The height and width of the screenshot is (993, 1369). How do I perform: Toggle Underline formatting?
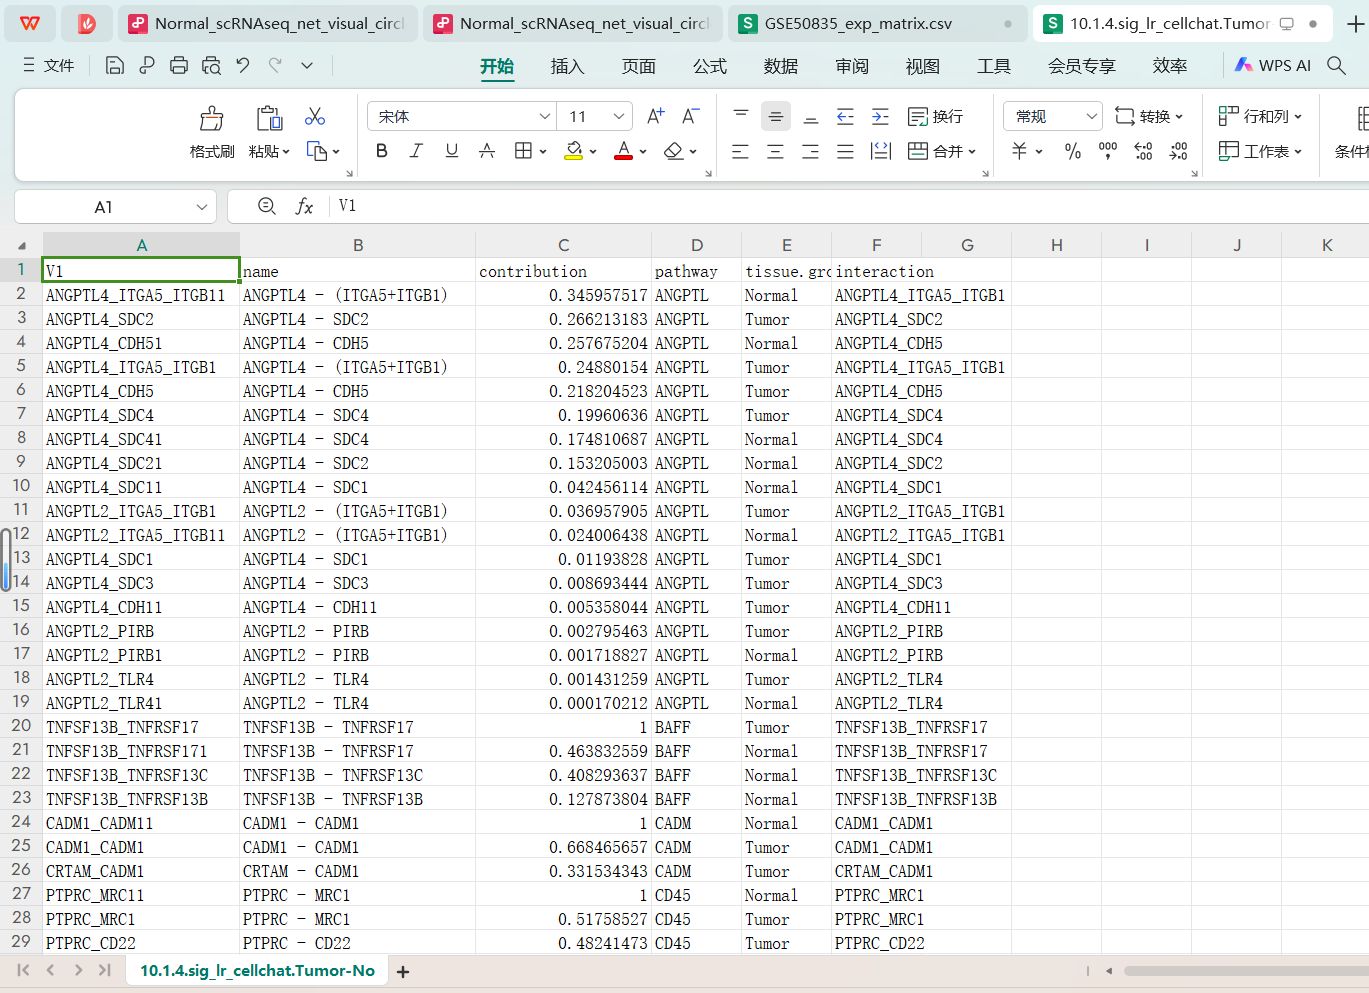pyautogui.click(x=451, y=151)
